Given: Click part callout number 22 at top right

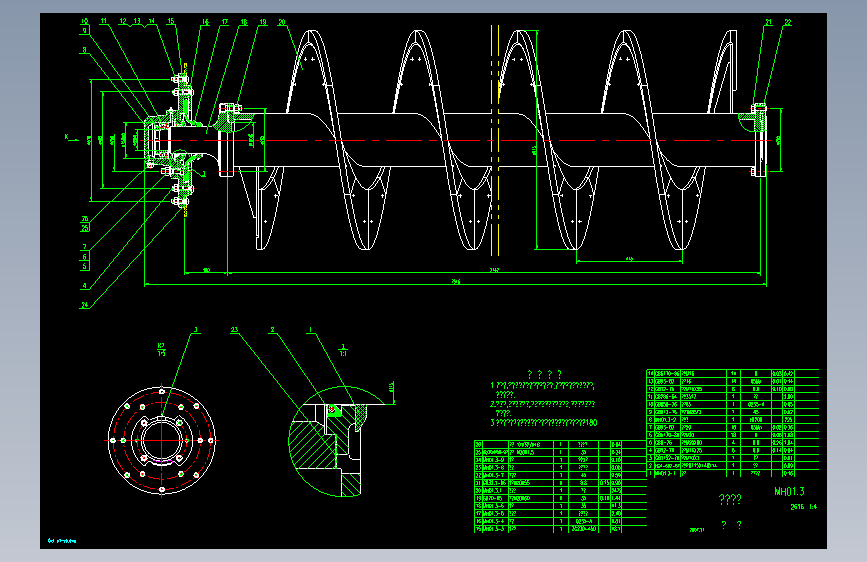Looking at the screenshot, I should pos(788,22).
